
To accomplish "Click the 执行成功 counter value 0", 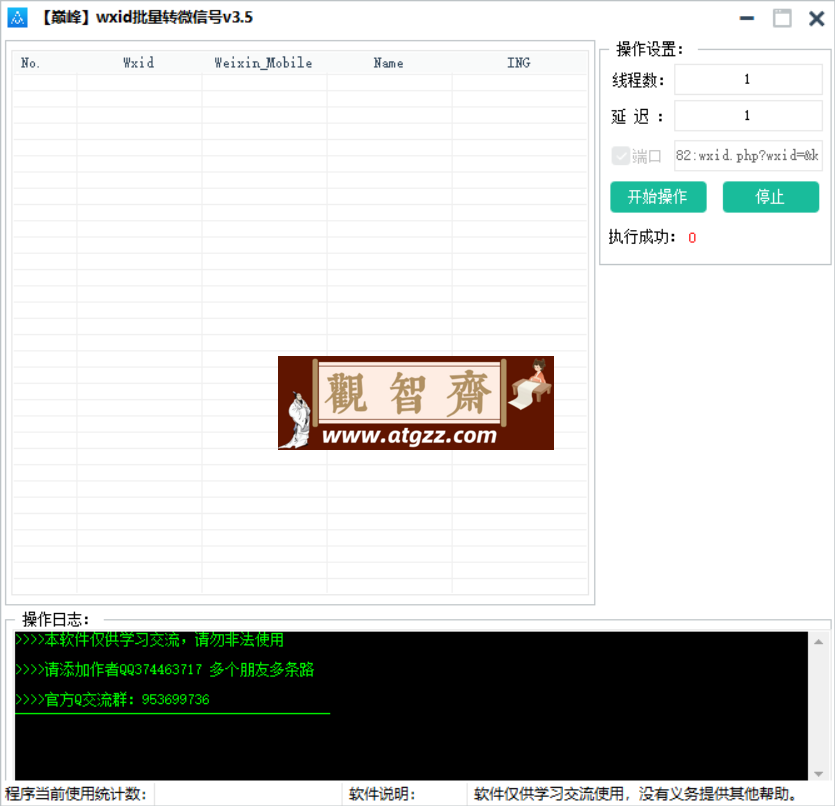I will [x=692, y=238].
